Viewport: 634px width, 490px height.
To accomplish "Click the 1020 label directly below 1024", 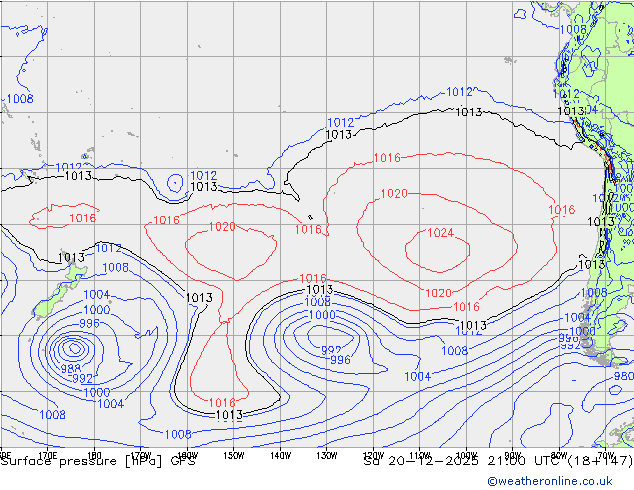I will [438, 293].
